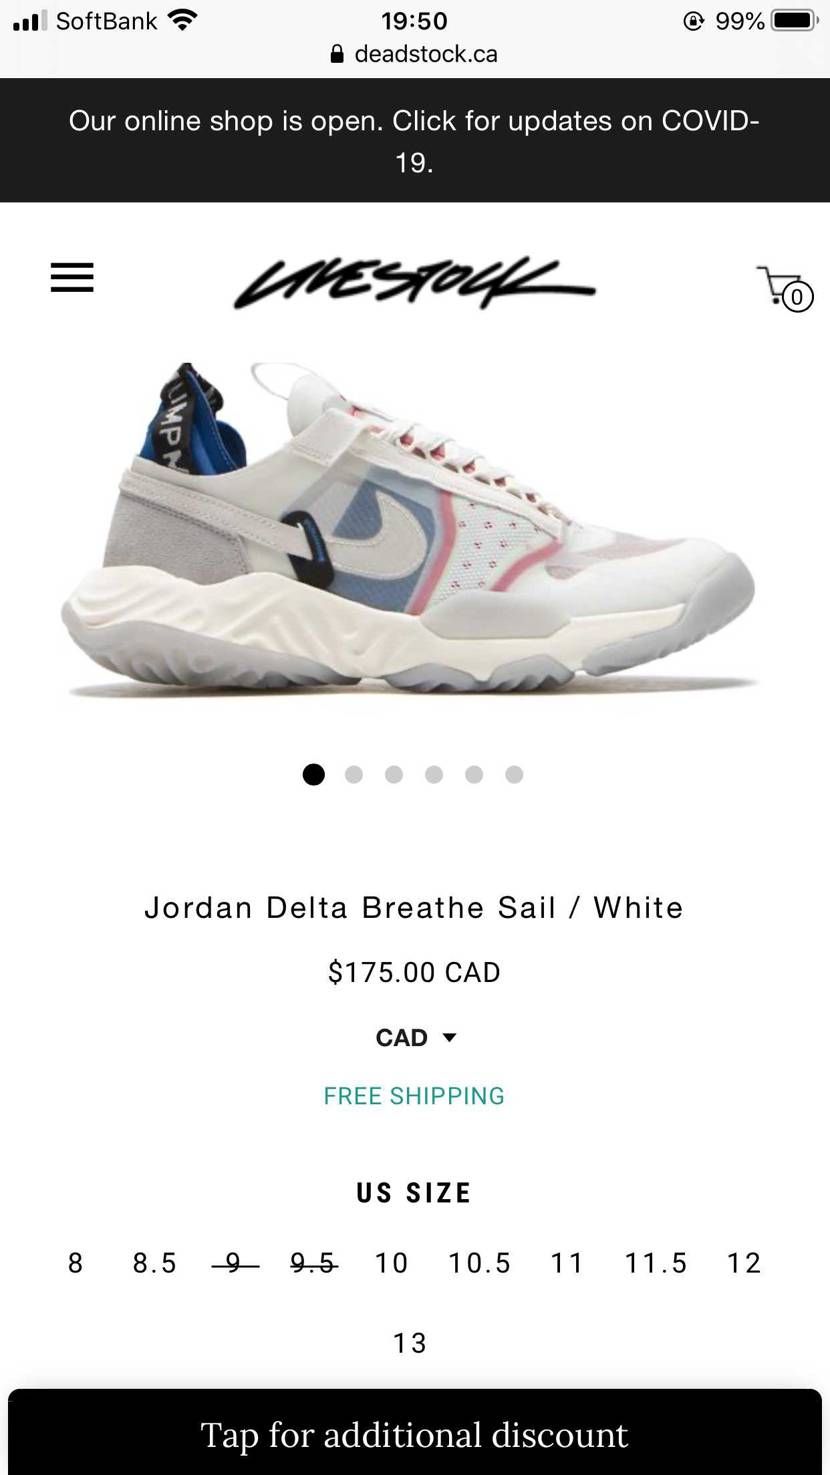Viewport: 830px width, 1475px height.
Task: Tap the Livestock logo
Action: tap(414, 282)
